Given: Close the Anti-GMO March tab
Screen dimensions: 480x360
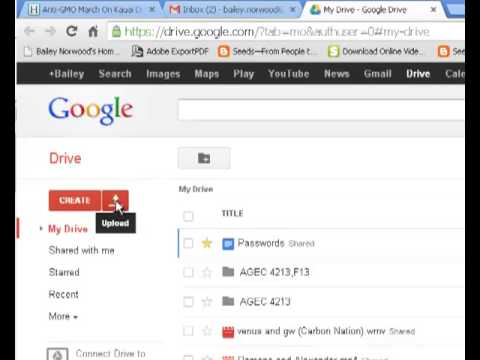Looking at the screenshot, I should [152, 9].
